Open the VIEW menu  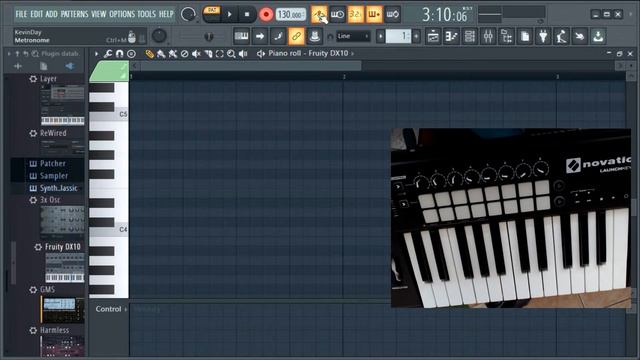click(x=98, y=14)
